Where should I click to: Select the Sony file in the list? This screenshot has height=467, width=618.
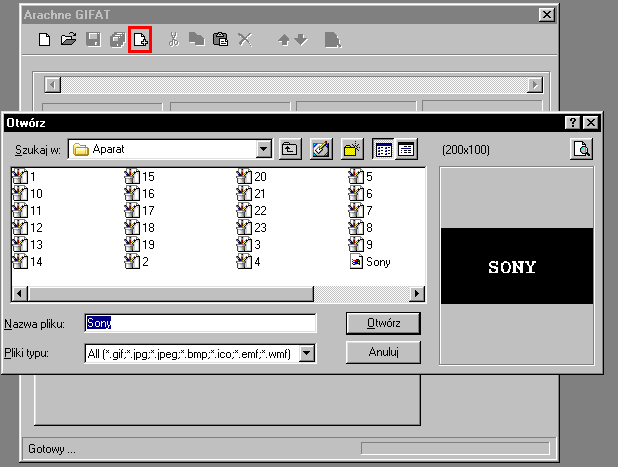click(x=370, y=262)
